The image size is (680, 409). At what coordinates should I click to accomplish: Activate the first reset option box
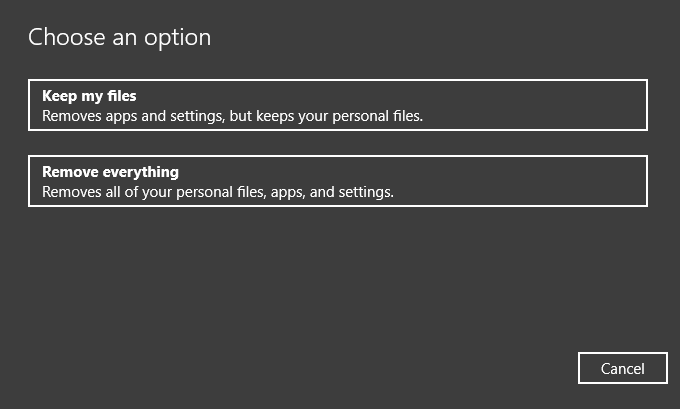tap(337, 105)
